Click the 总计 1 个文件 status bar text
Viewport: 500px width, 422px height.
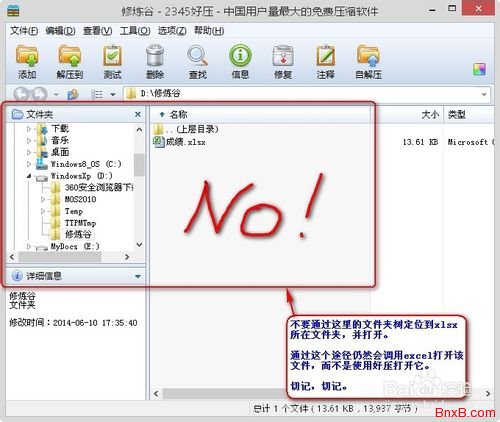click(x=335, y=408)
